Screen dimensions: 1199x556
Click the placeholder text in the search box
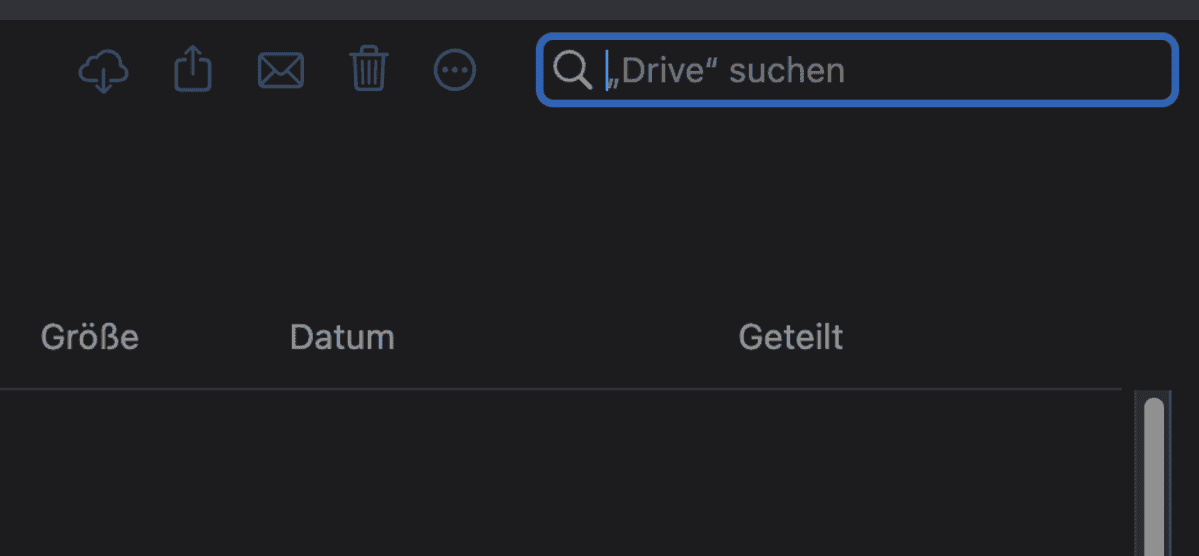(732, 70)
